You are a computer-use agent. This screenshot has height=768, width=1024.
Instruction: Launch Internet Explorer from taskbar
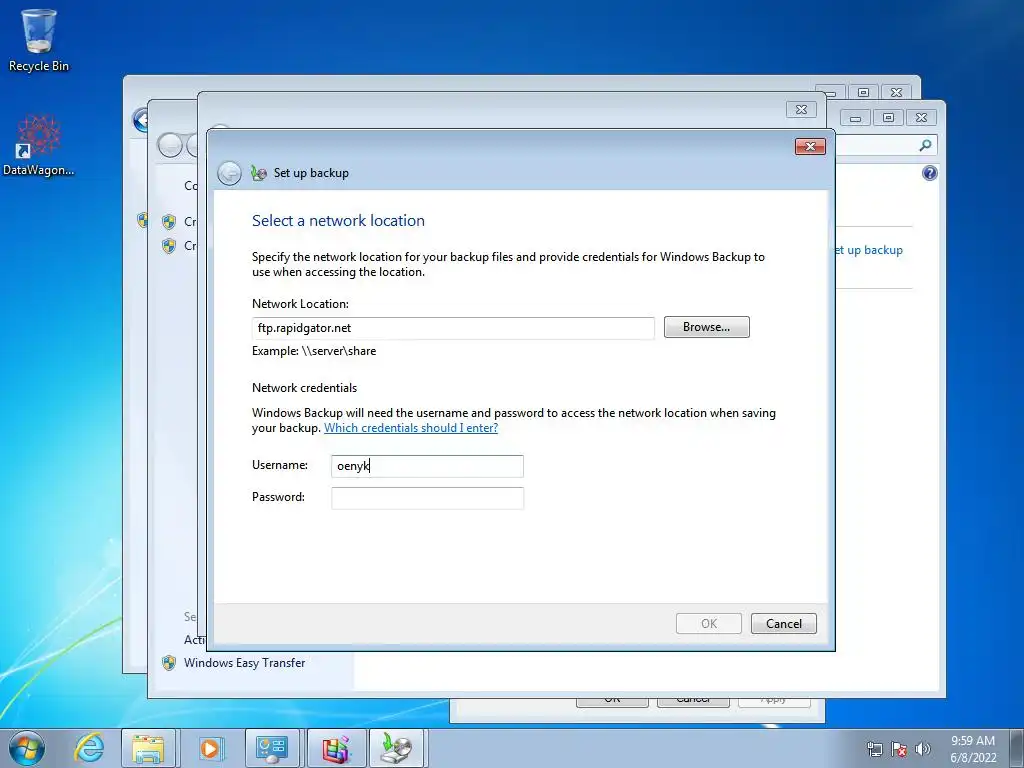pyautogui.click(x=89, y=748)
